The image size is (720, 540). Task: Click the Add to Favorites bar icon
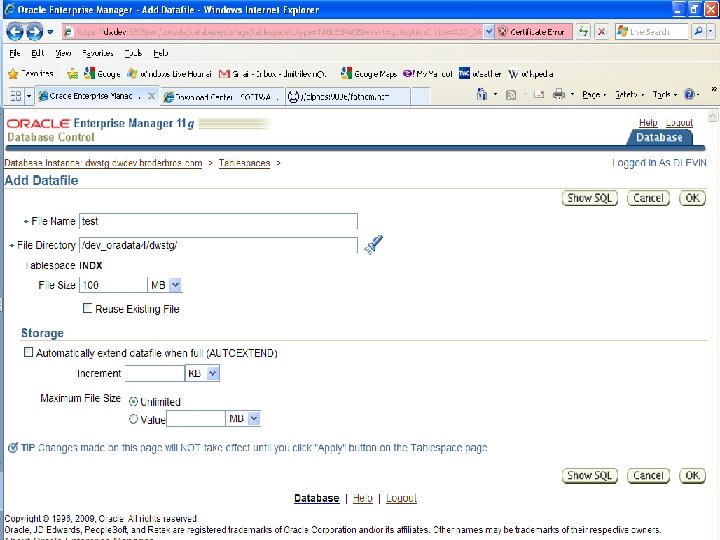click(x=73, y=73)
